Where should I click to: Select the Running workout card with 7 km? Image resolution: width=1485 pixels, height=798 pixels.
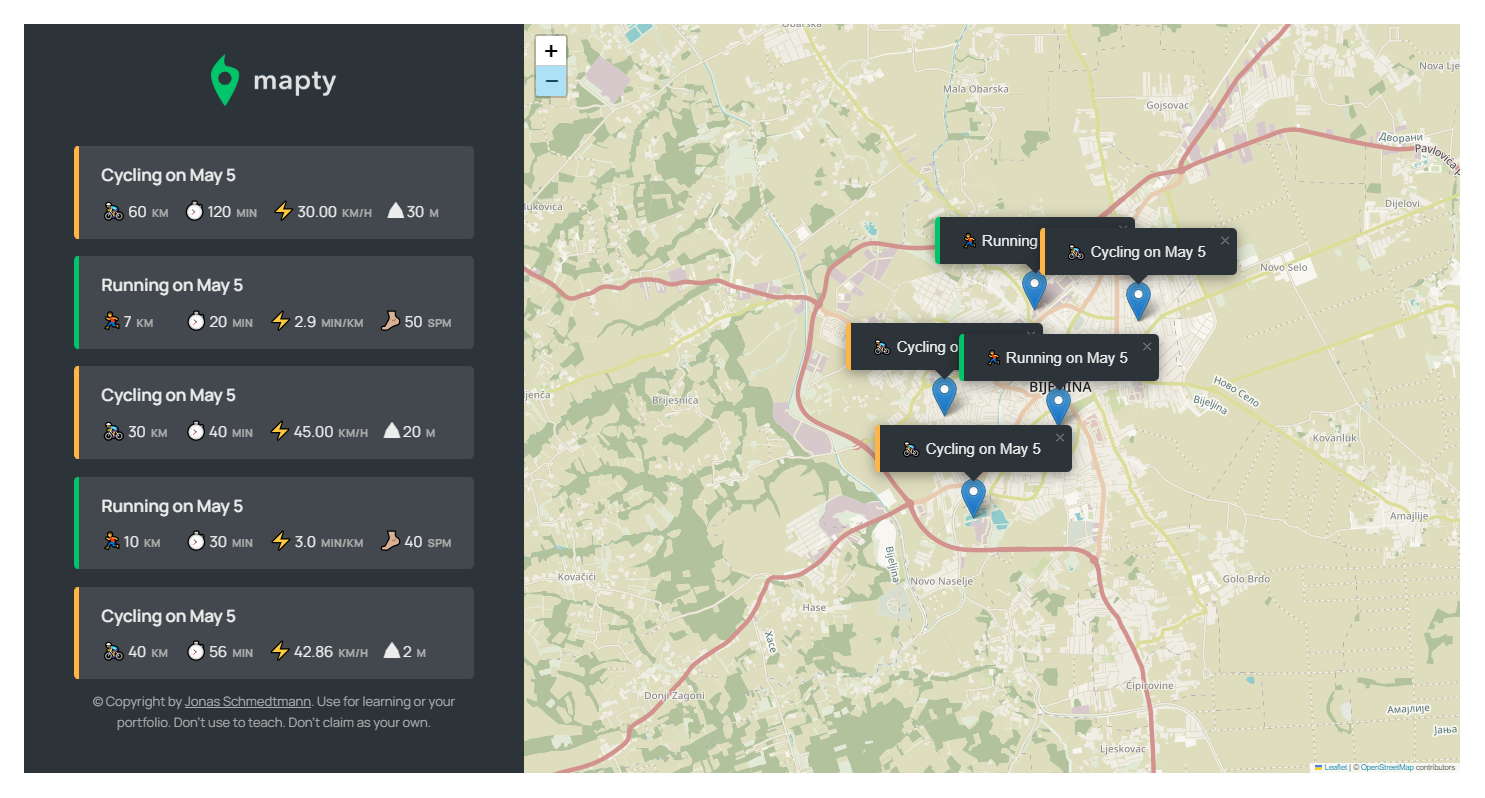click(274, 302)
